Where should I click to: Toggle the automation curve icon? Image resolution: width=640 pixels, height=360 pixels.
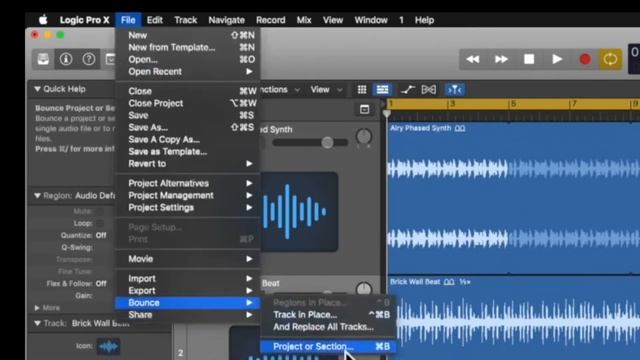[407, 89]
